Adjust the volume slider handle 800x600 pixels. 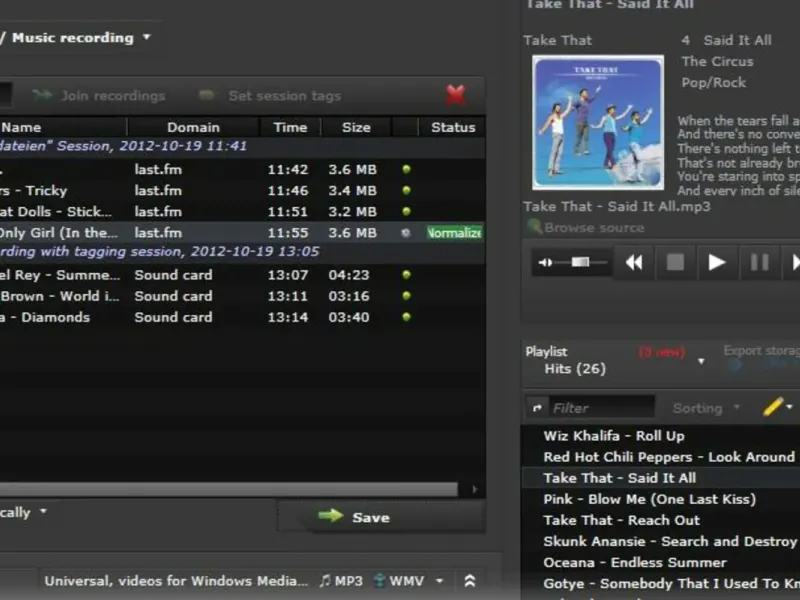(580, 262)
